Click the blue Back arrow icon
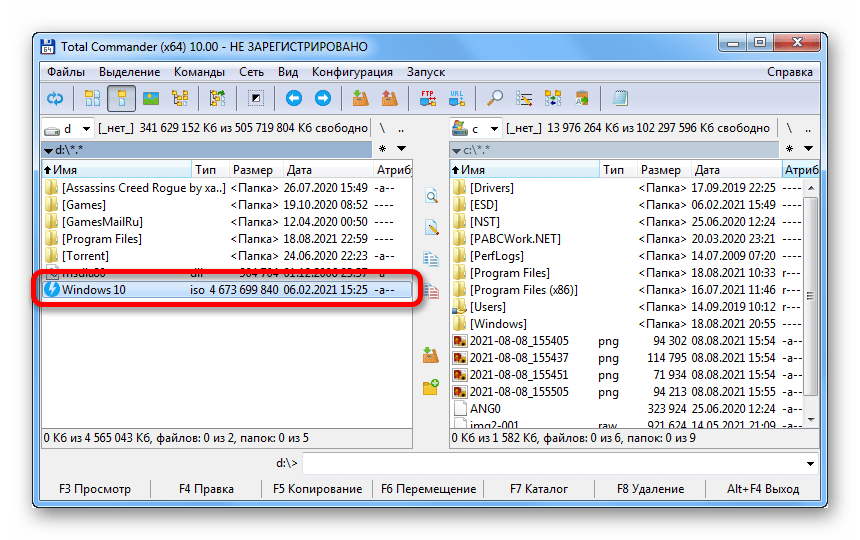860x540 pixels. 293,98
